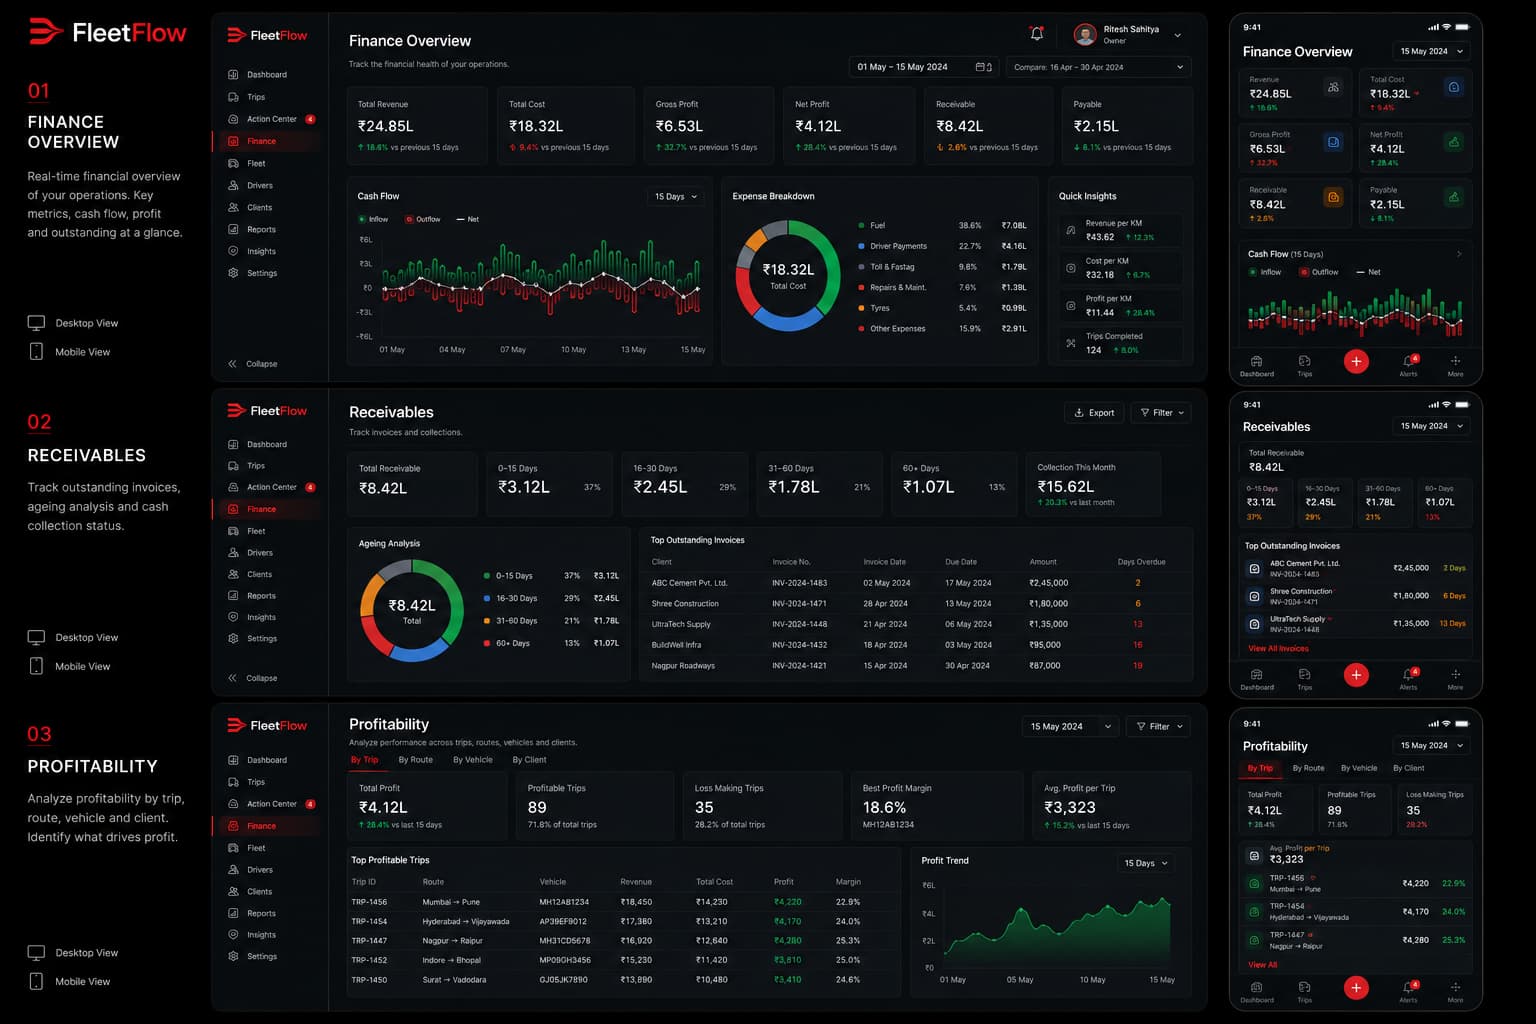Click the Revenue per KM icon in Quick Insights
Image resolution: width=1536 pixels, height=1024 pixels.
point(1071,230)
